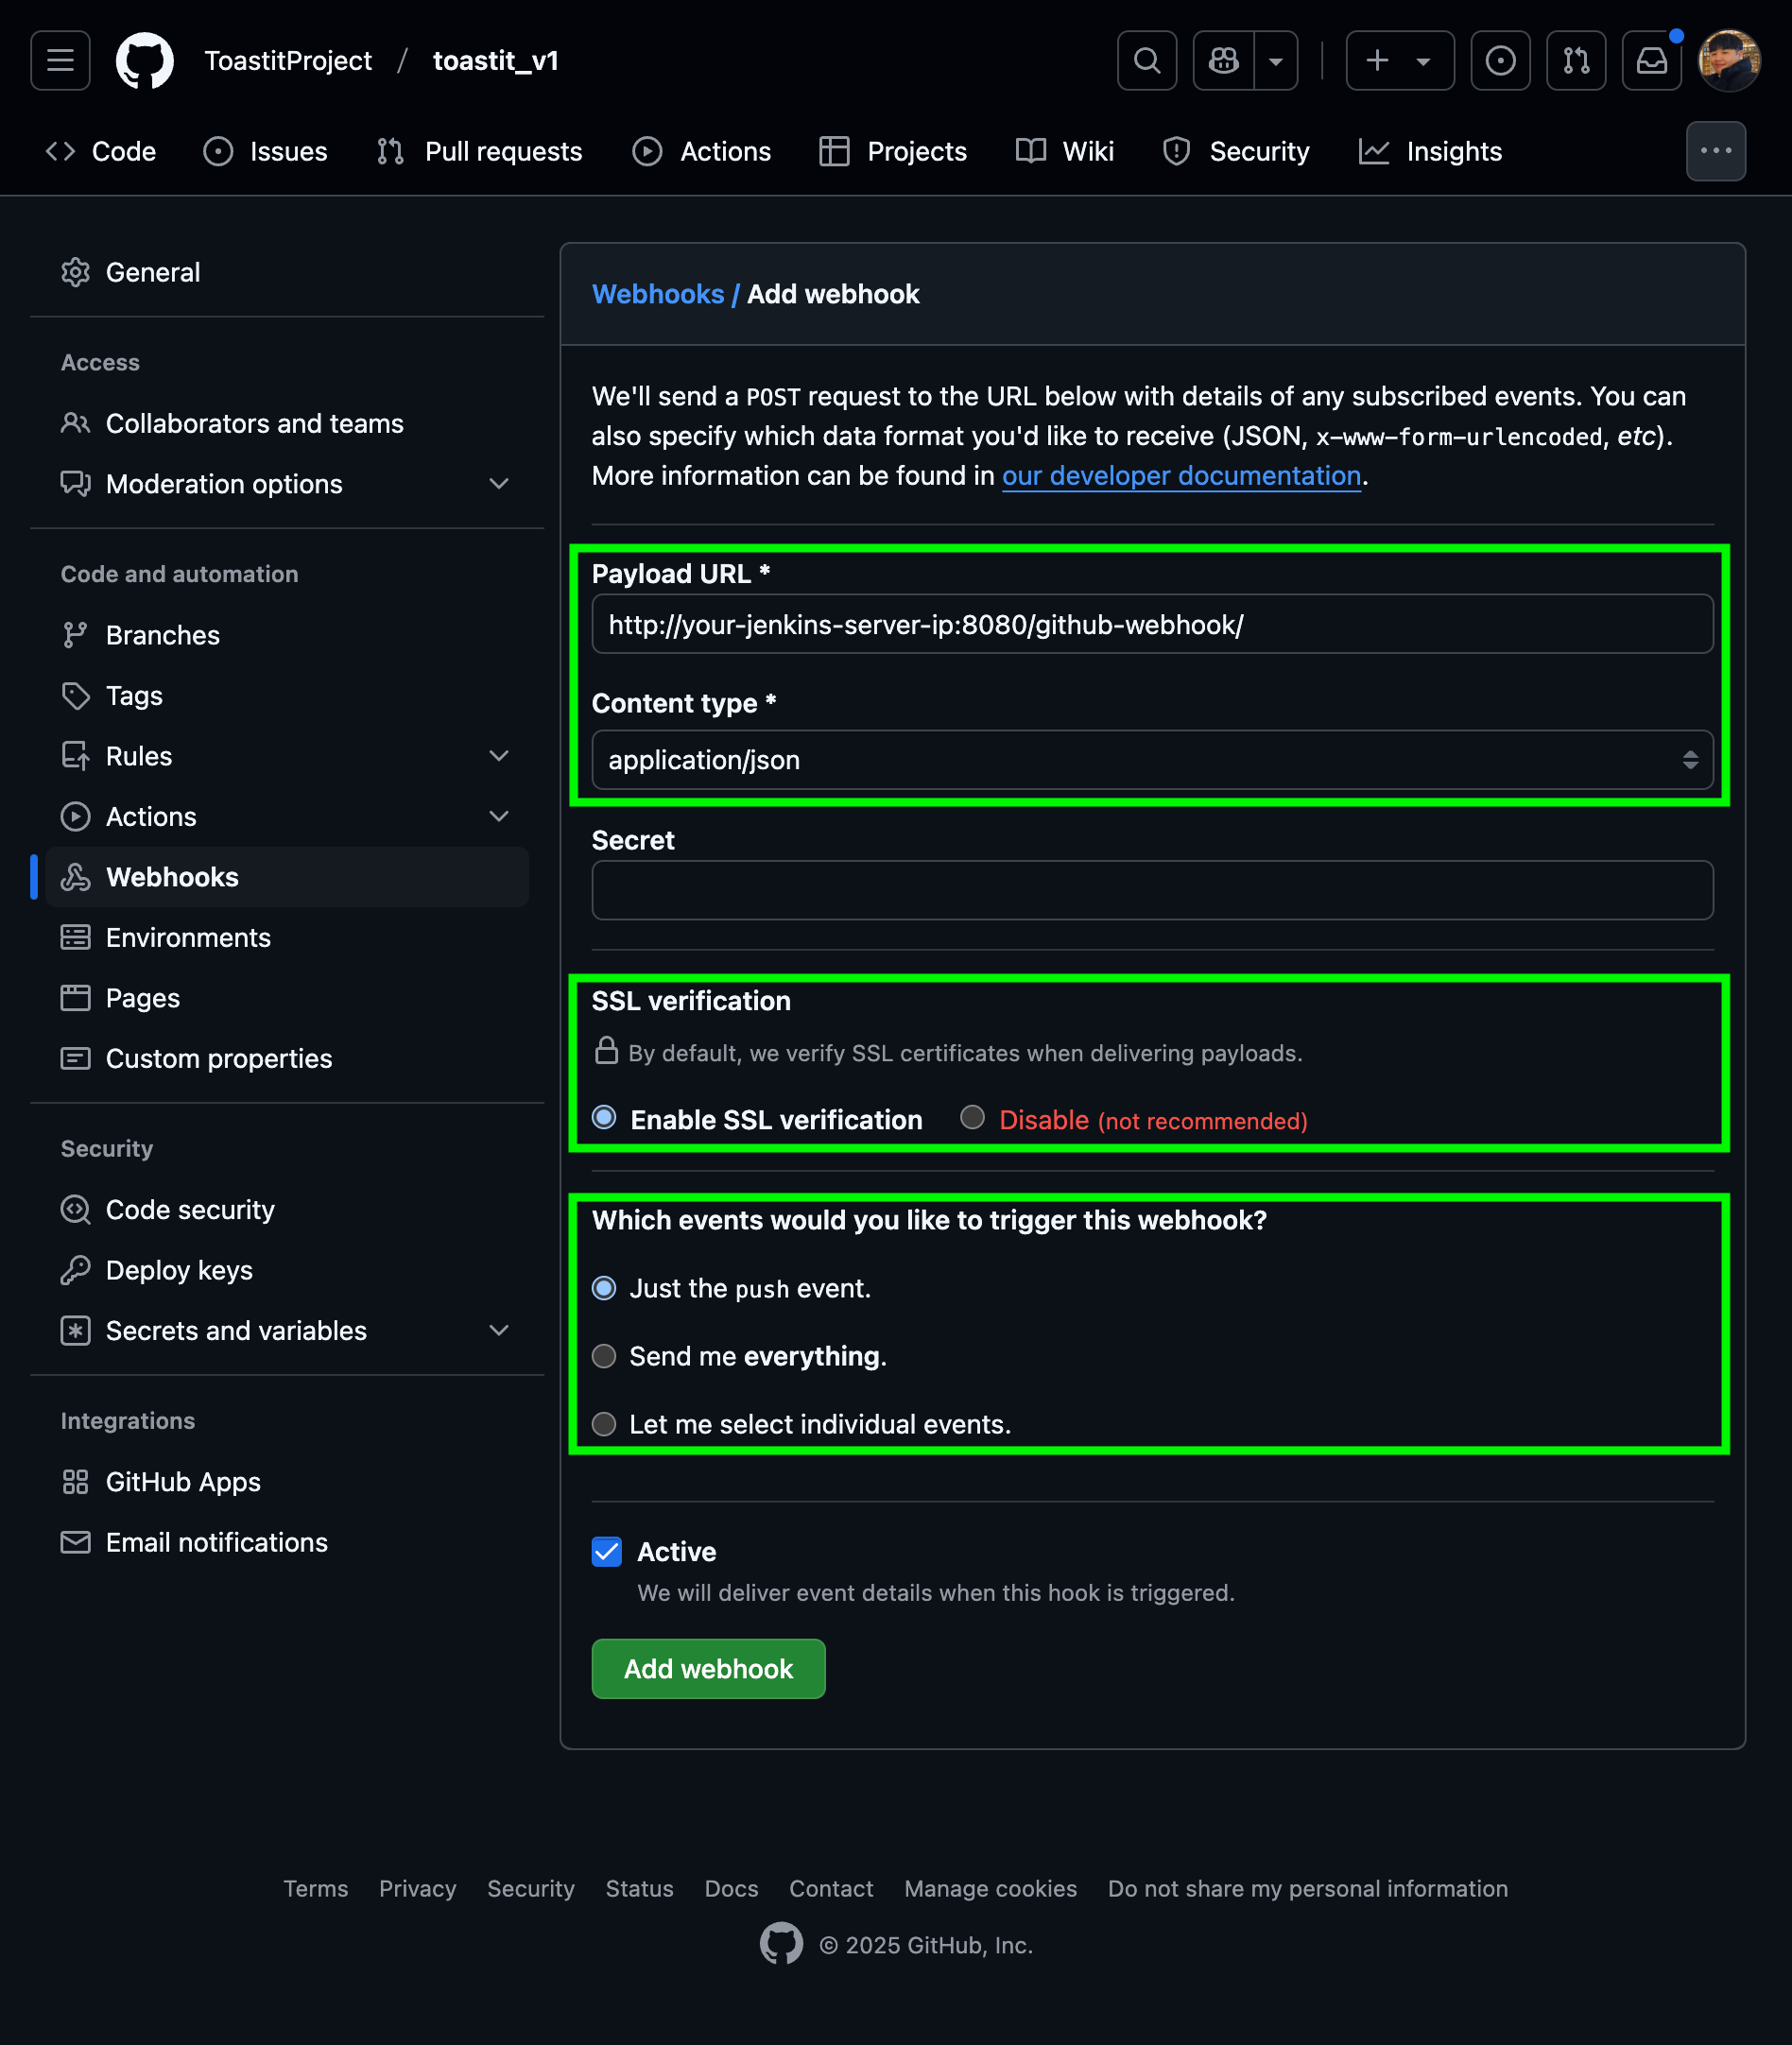This screenshot has width=1792, height=2045.
Task: Switch to the Wiki tab
Action: click(1065, 151)
